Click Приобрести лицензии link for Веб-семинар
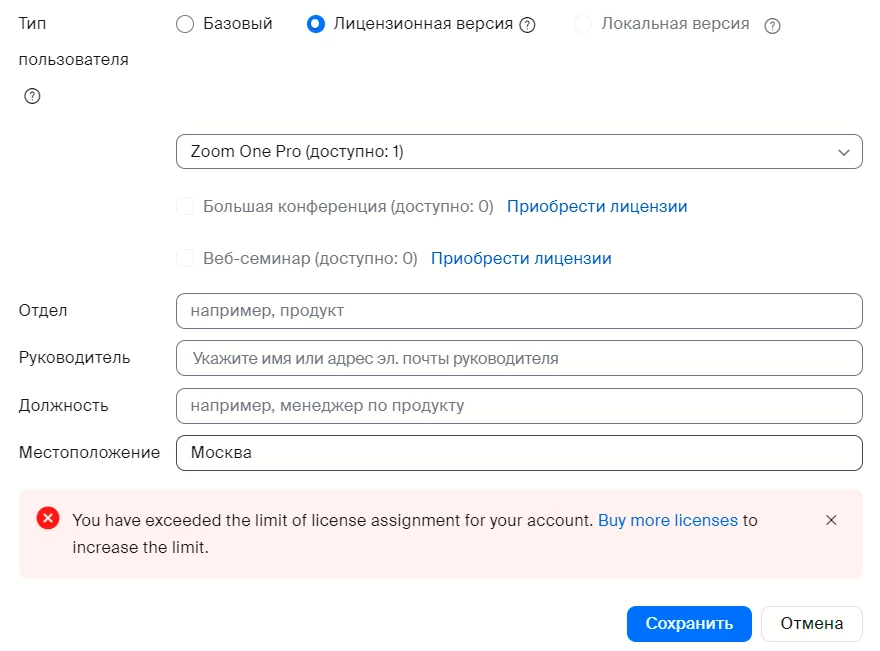Viewport: 880px width, 651px height. tap(521, 258)
